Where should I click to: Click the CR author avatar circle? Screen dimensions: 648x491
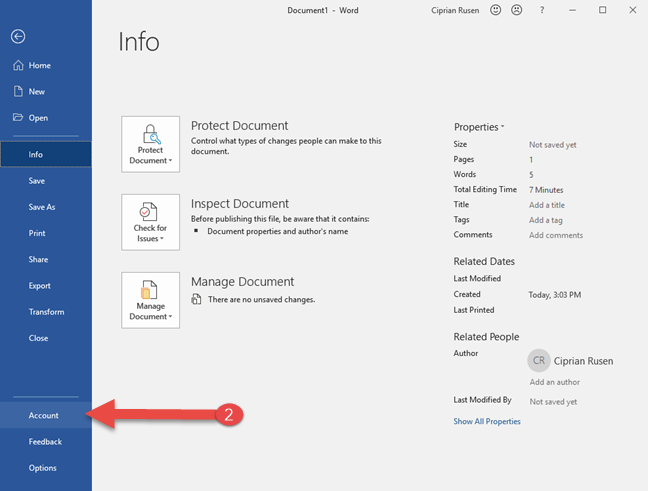click(x=538, y=360)
